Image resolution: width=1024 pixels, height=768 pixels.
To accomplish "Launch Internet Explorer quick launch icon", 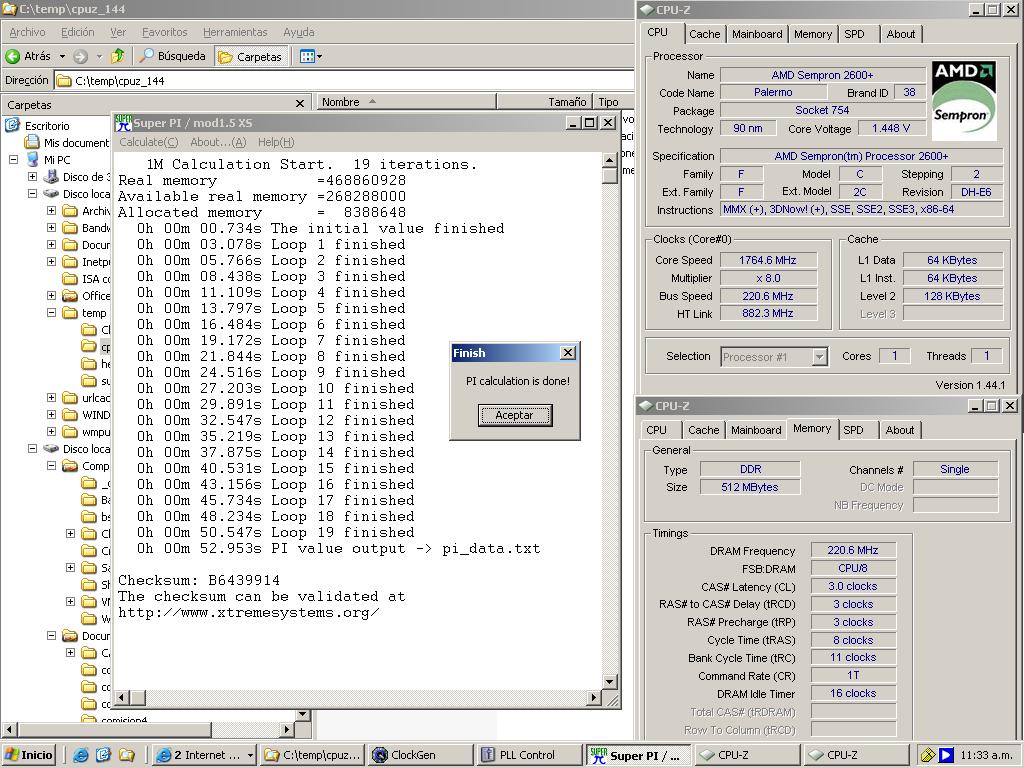I will point(80,755).
